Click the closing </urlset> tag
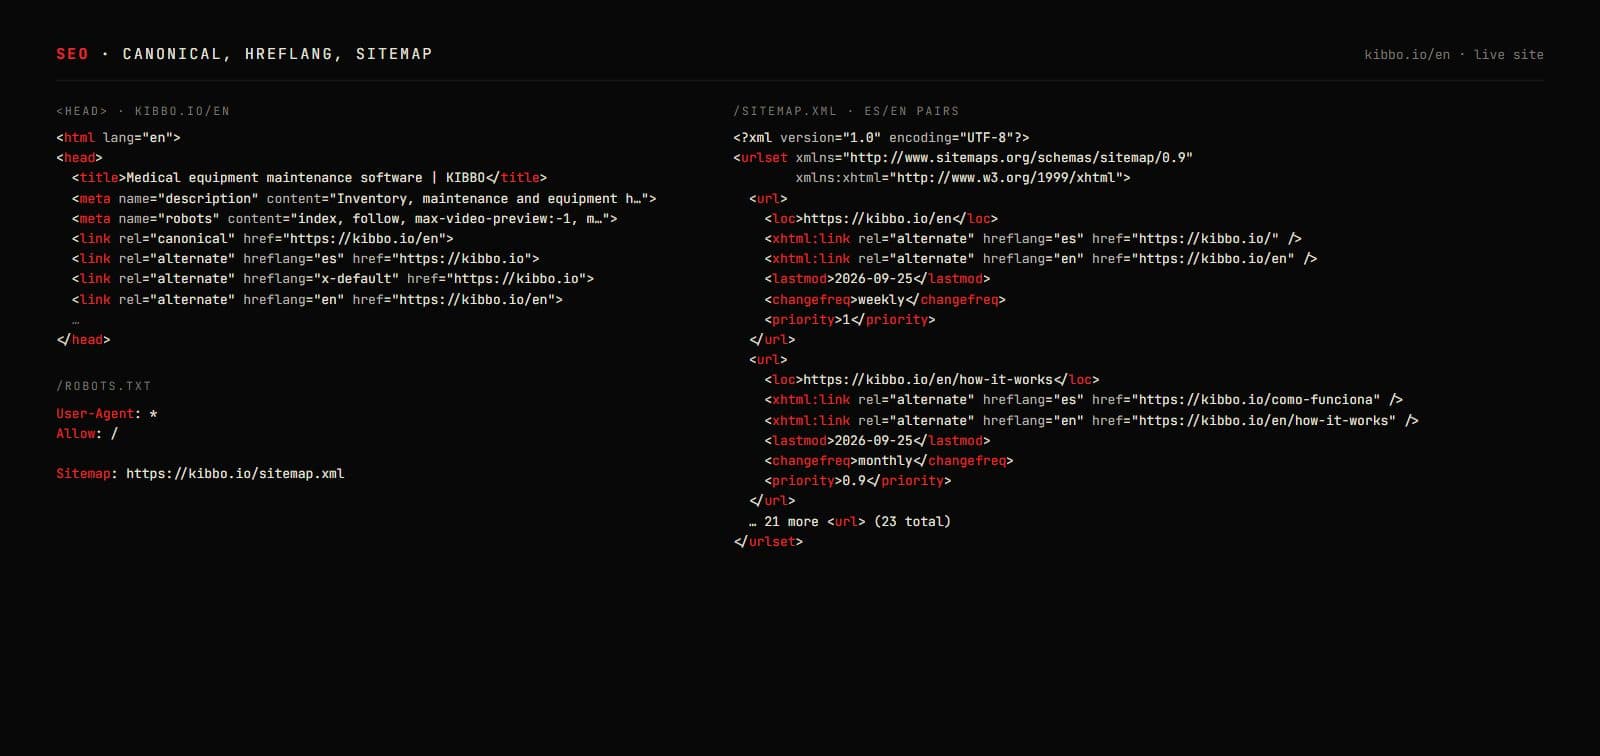Viewport: 1600px width, 756px height. point(768,542)
